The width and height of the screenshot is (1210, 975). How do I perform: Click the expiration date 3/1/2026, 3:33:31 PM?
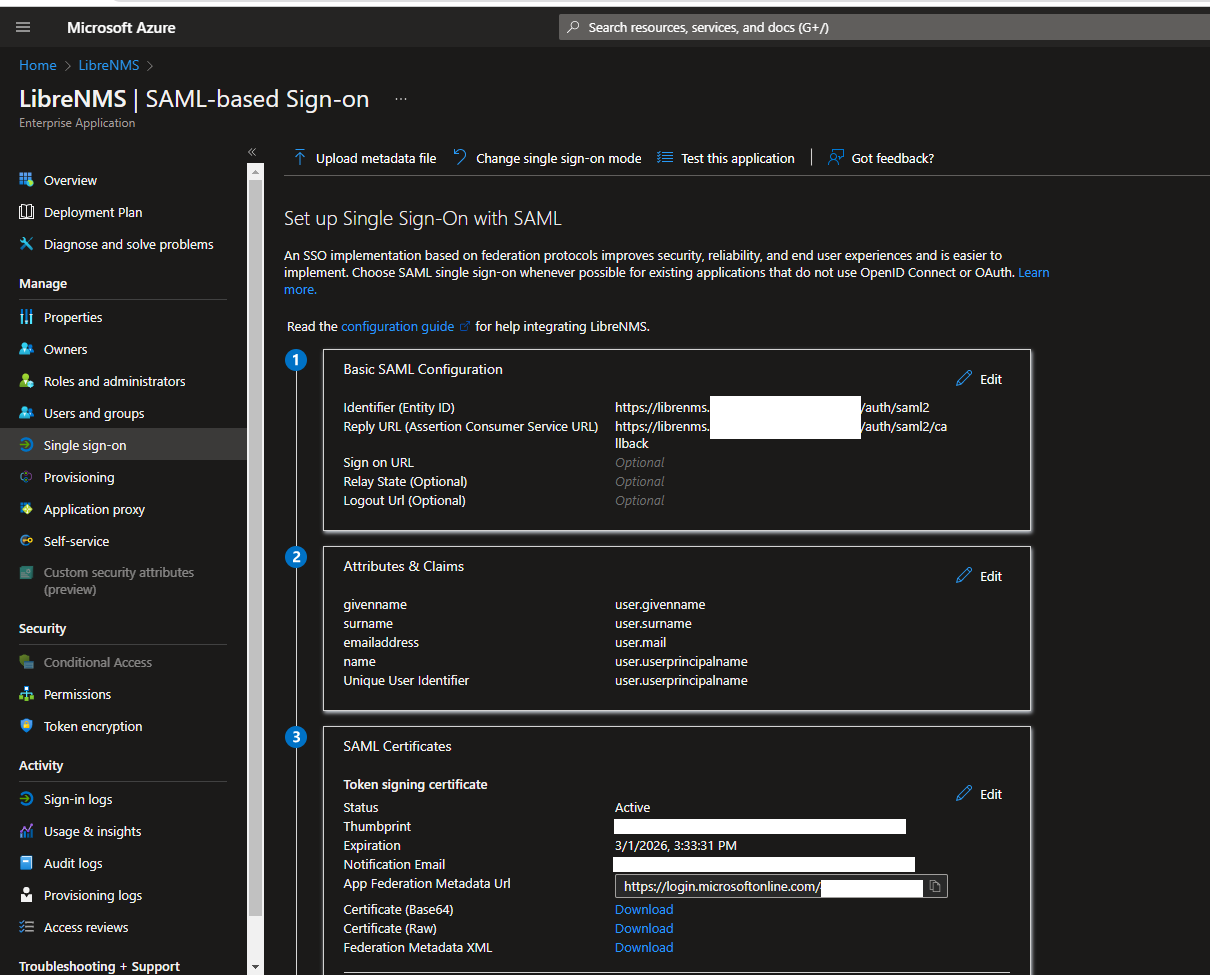[676, 845]
